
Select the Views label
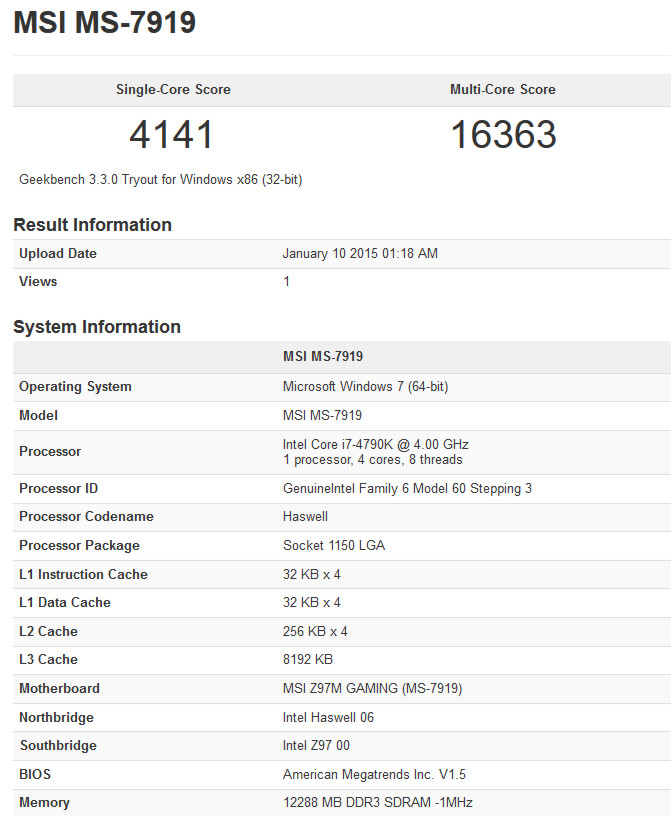(x=38, y=282)
